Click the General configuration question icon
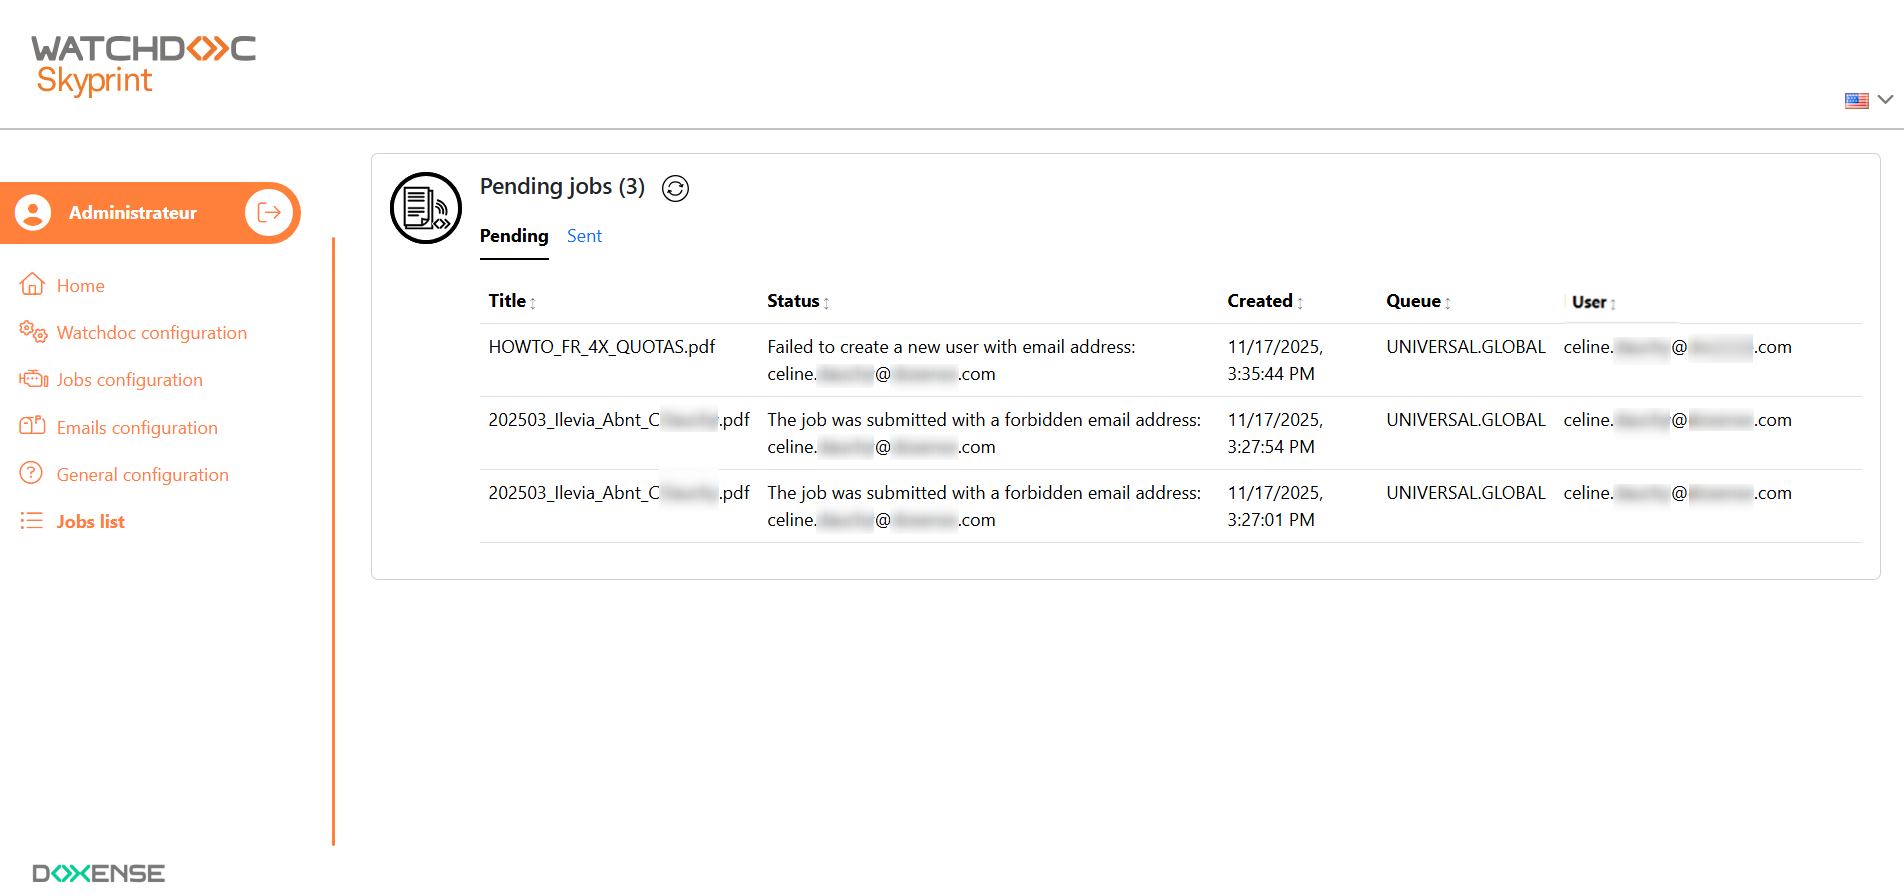This screenshot has height=896, width=1904. (32, 473)
